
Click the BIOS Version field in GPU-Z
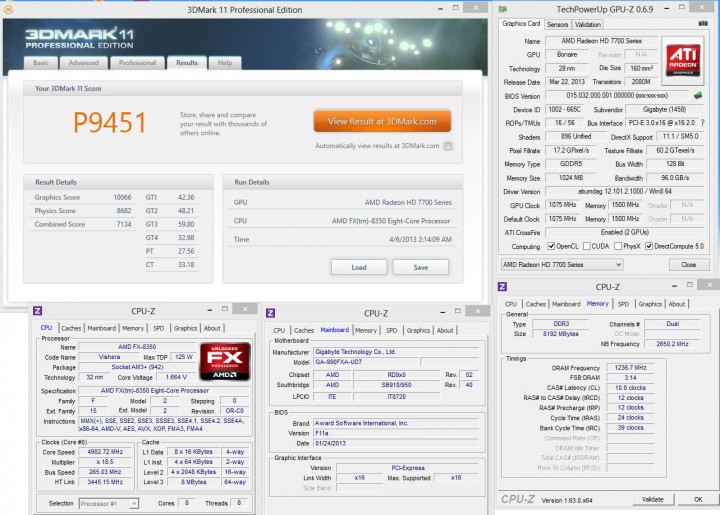click(617, 95)
